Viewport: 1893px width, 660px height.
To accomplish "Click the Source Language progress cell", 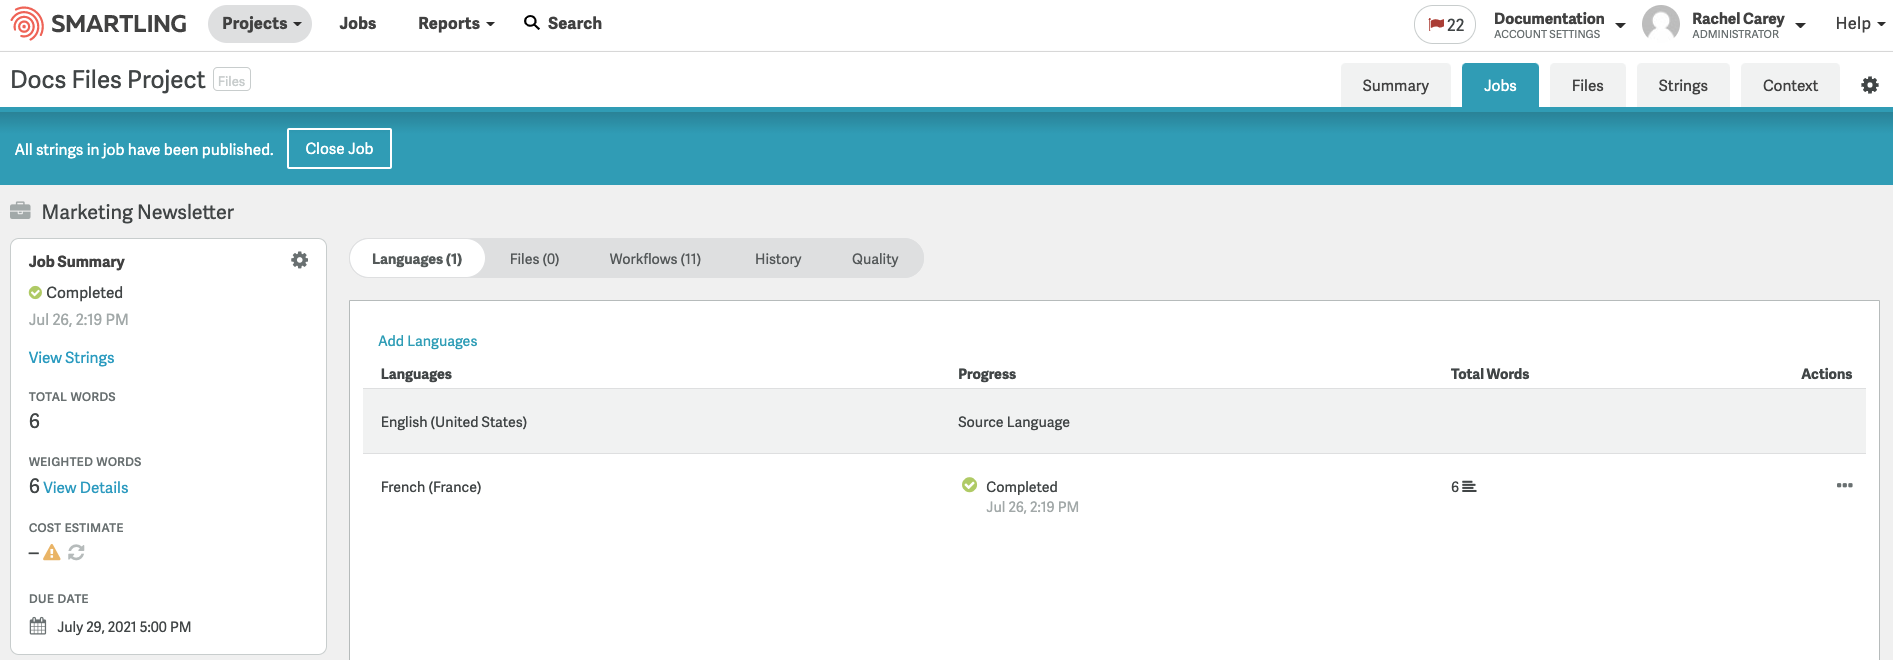I will coord(1014,422).
